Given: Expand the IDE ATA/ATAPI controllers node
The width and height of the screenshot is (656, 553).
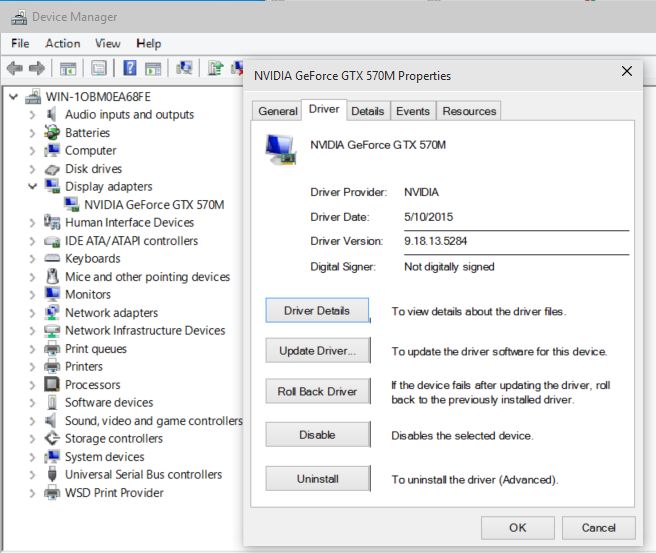Looking at the screenshot, I should (32, 241).
